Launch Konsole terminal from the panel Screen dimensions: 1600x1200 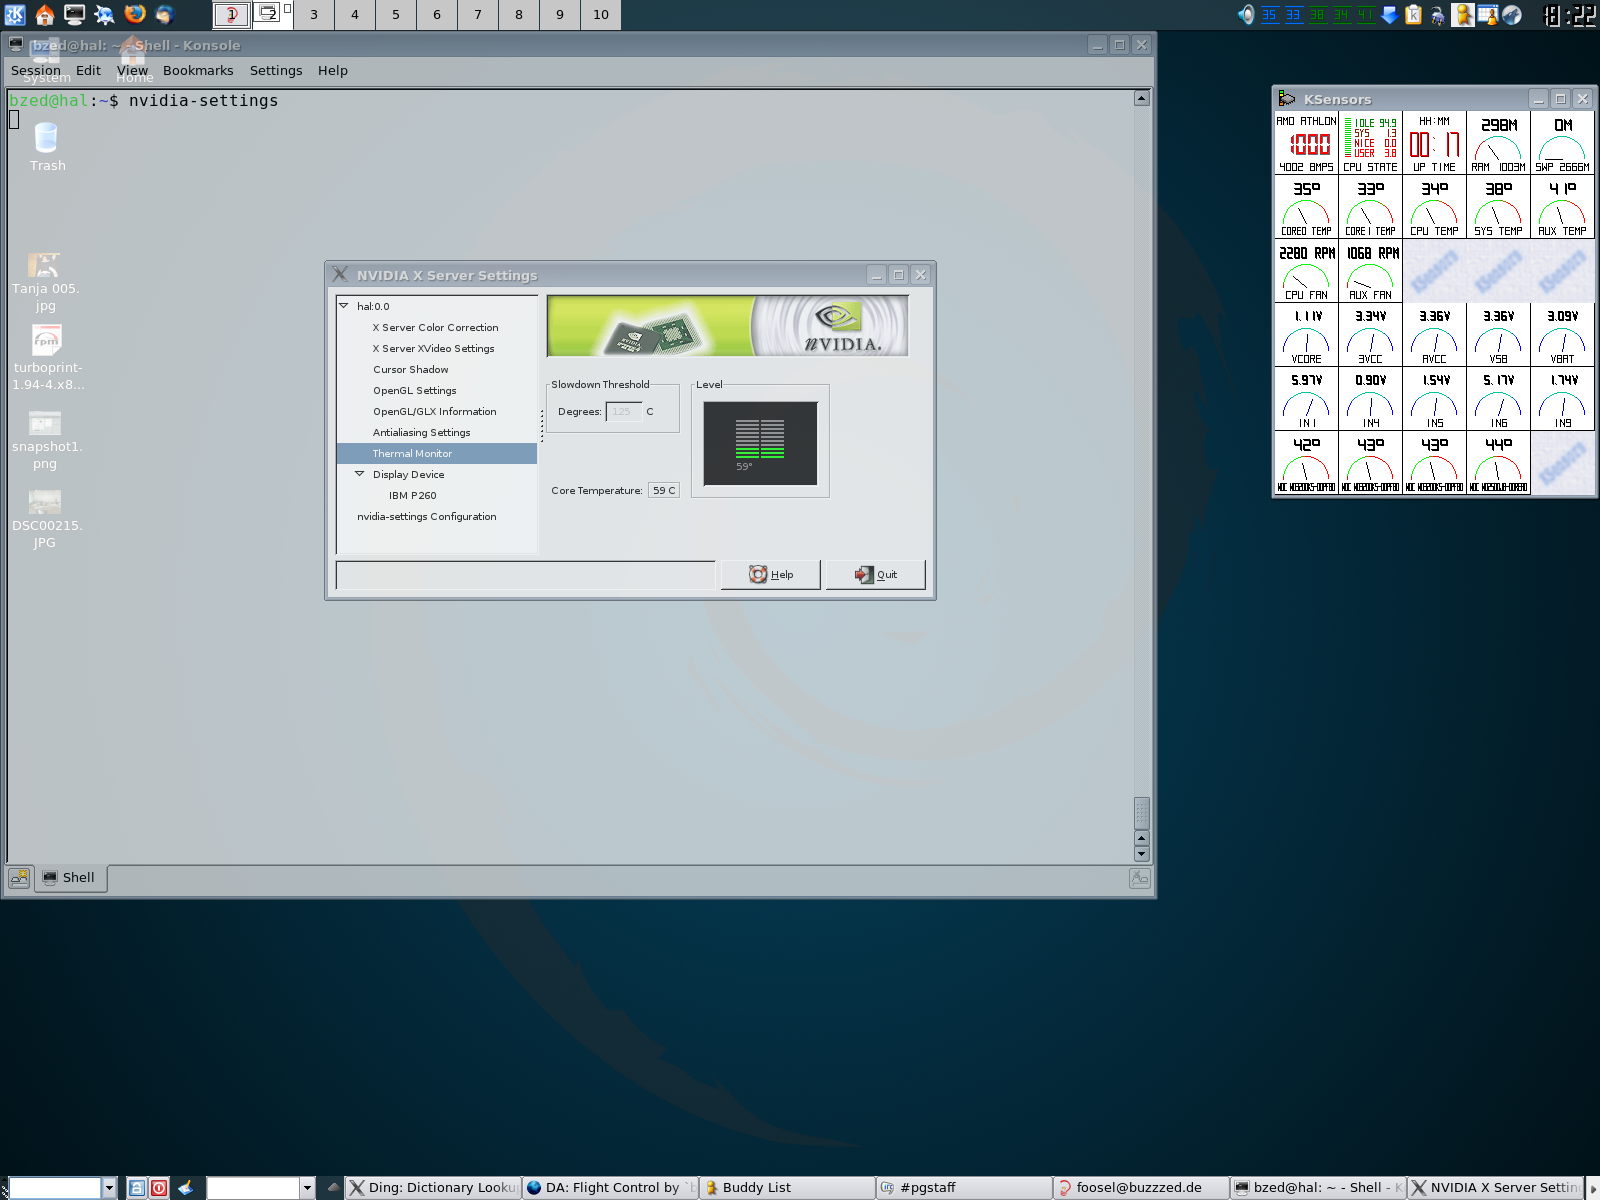tap(75, 14)
